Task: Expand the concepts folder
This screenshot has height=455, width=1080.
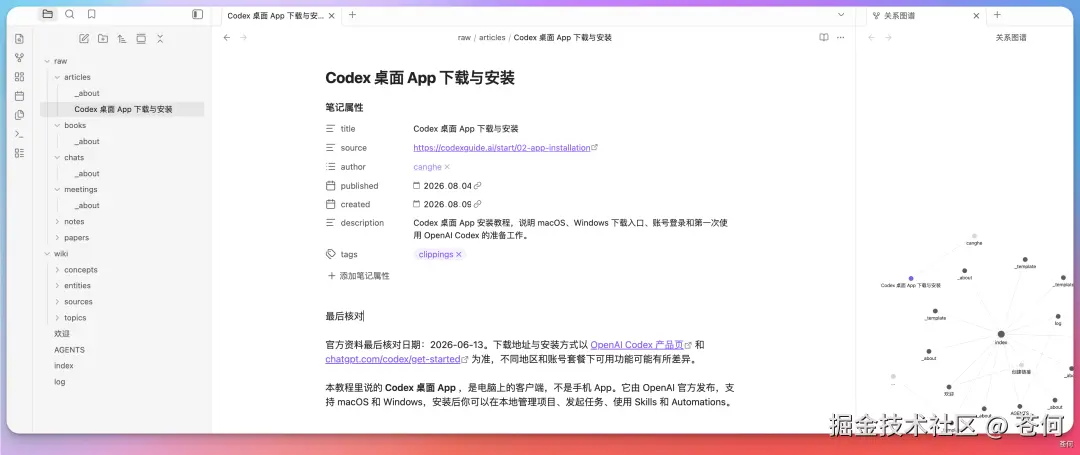Action: [57, 270]
